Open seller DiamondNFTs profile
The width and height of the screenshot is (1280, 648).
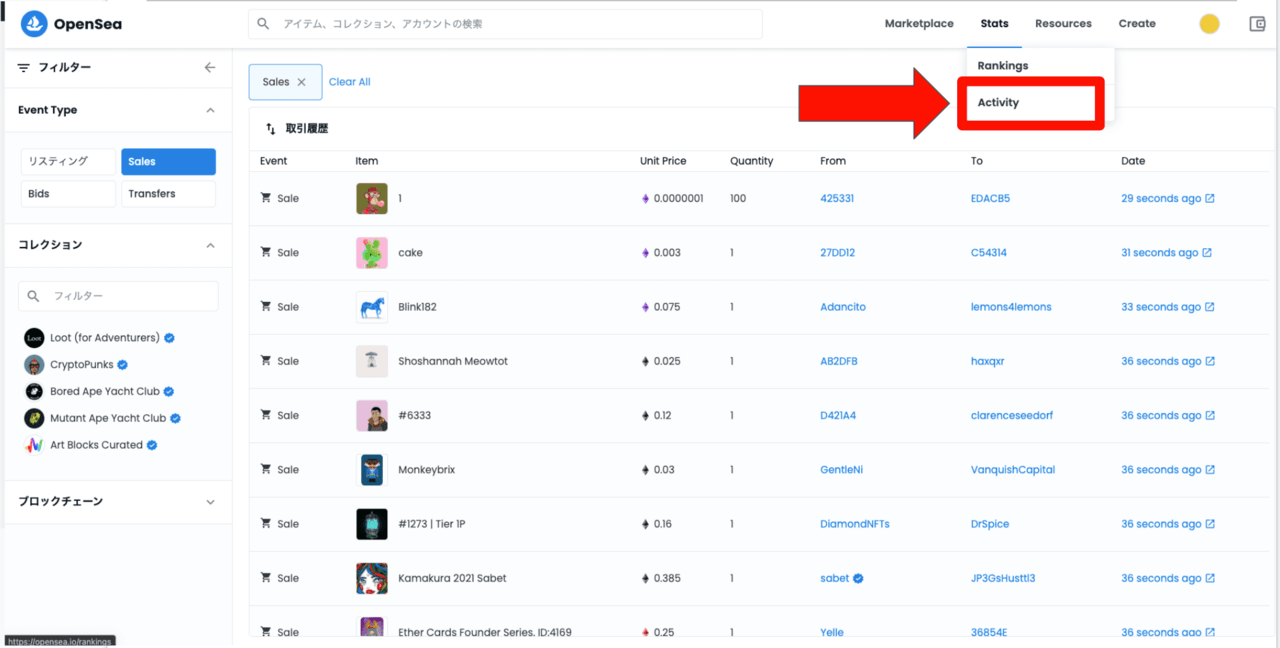pyautogui.click(x=855, y=524)
